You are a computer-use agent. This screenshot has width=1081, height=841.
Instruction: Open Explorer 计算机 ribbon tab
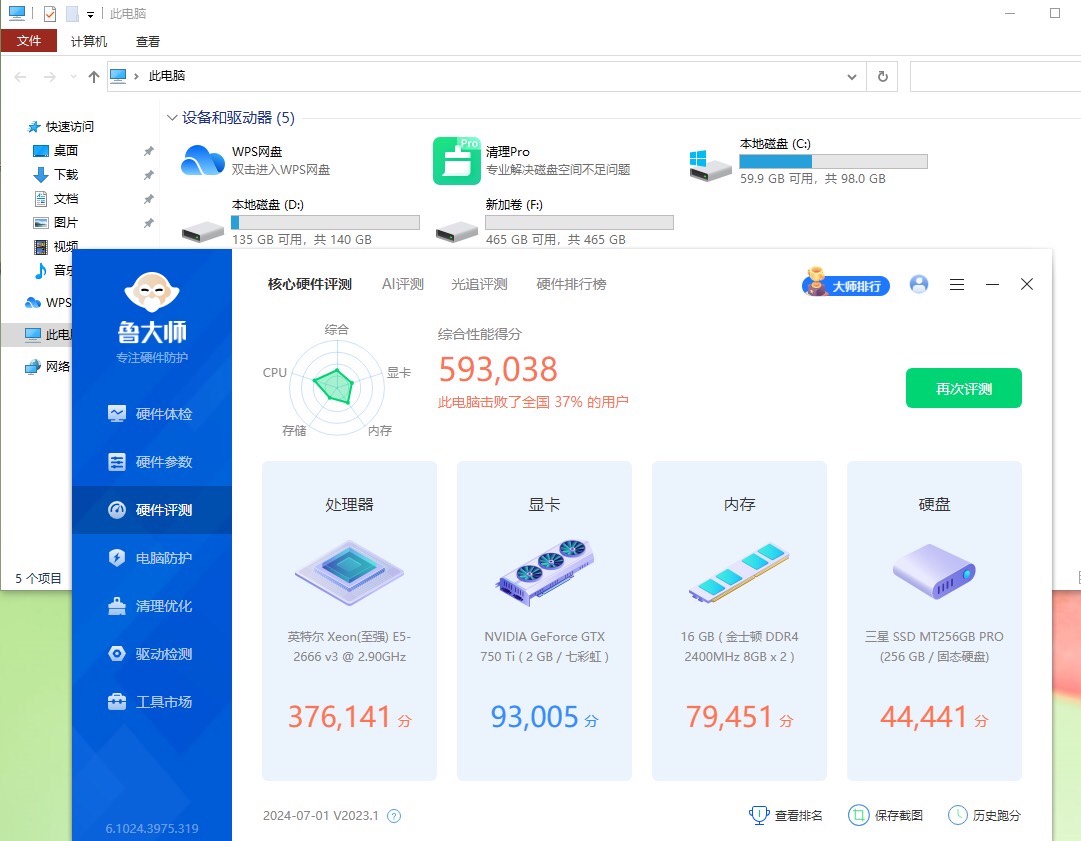[89, 41]
